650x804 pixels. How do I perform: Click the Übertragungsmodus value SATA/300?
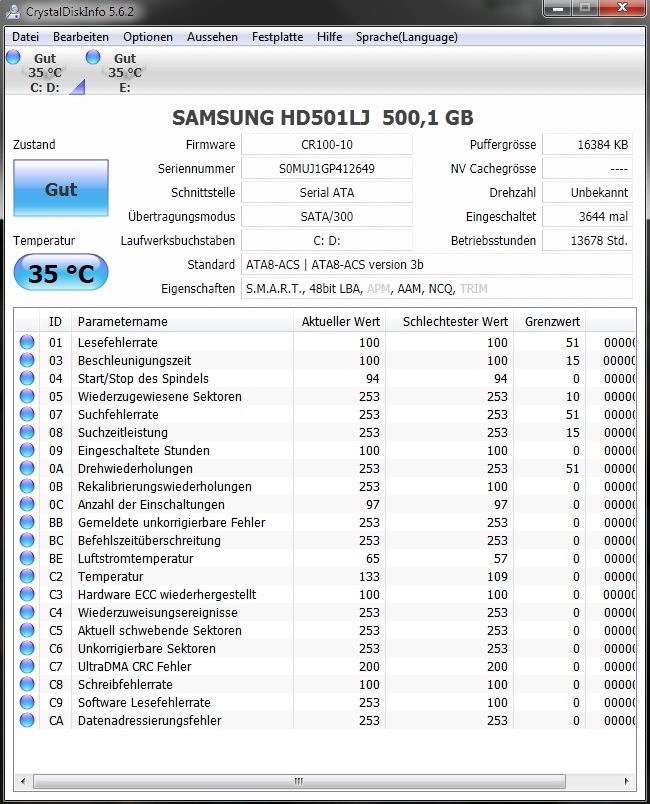click(x=327, y=216)
